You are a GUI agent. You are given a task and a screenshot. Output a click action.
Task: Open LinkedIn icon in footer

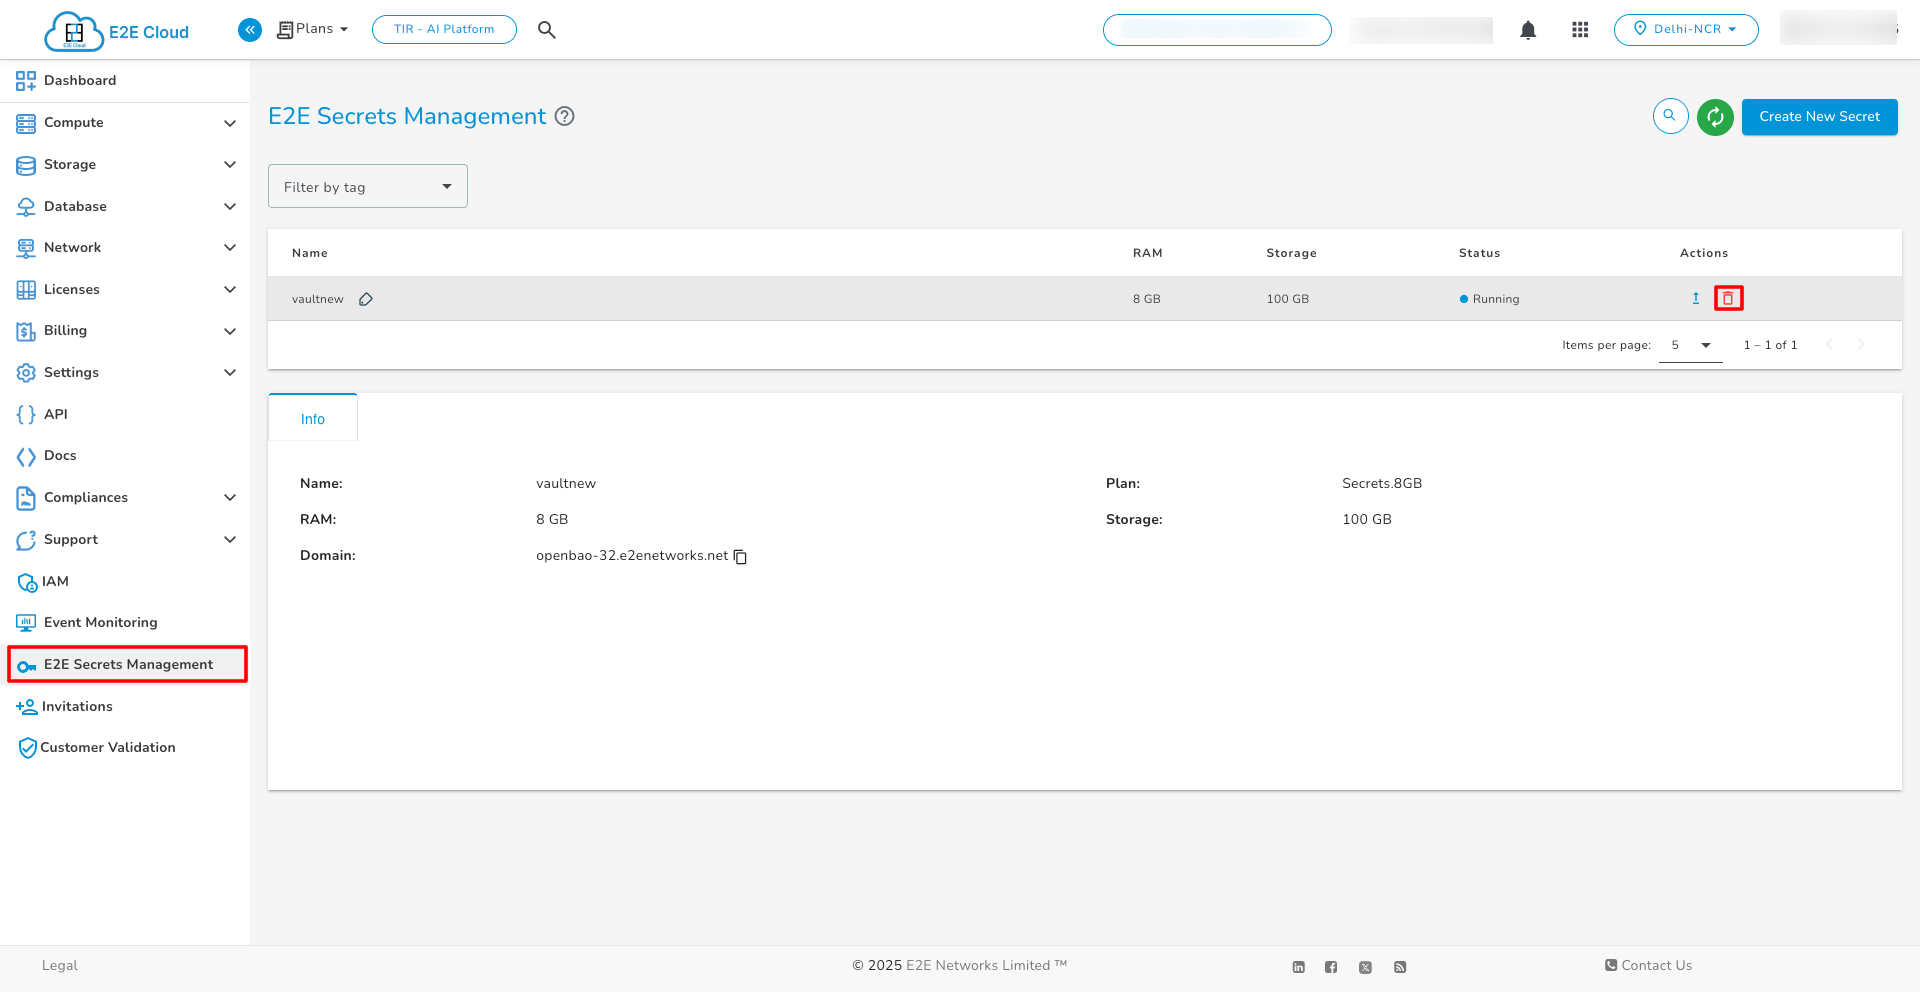point(1298,967)
